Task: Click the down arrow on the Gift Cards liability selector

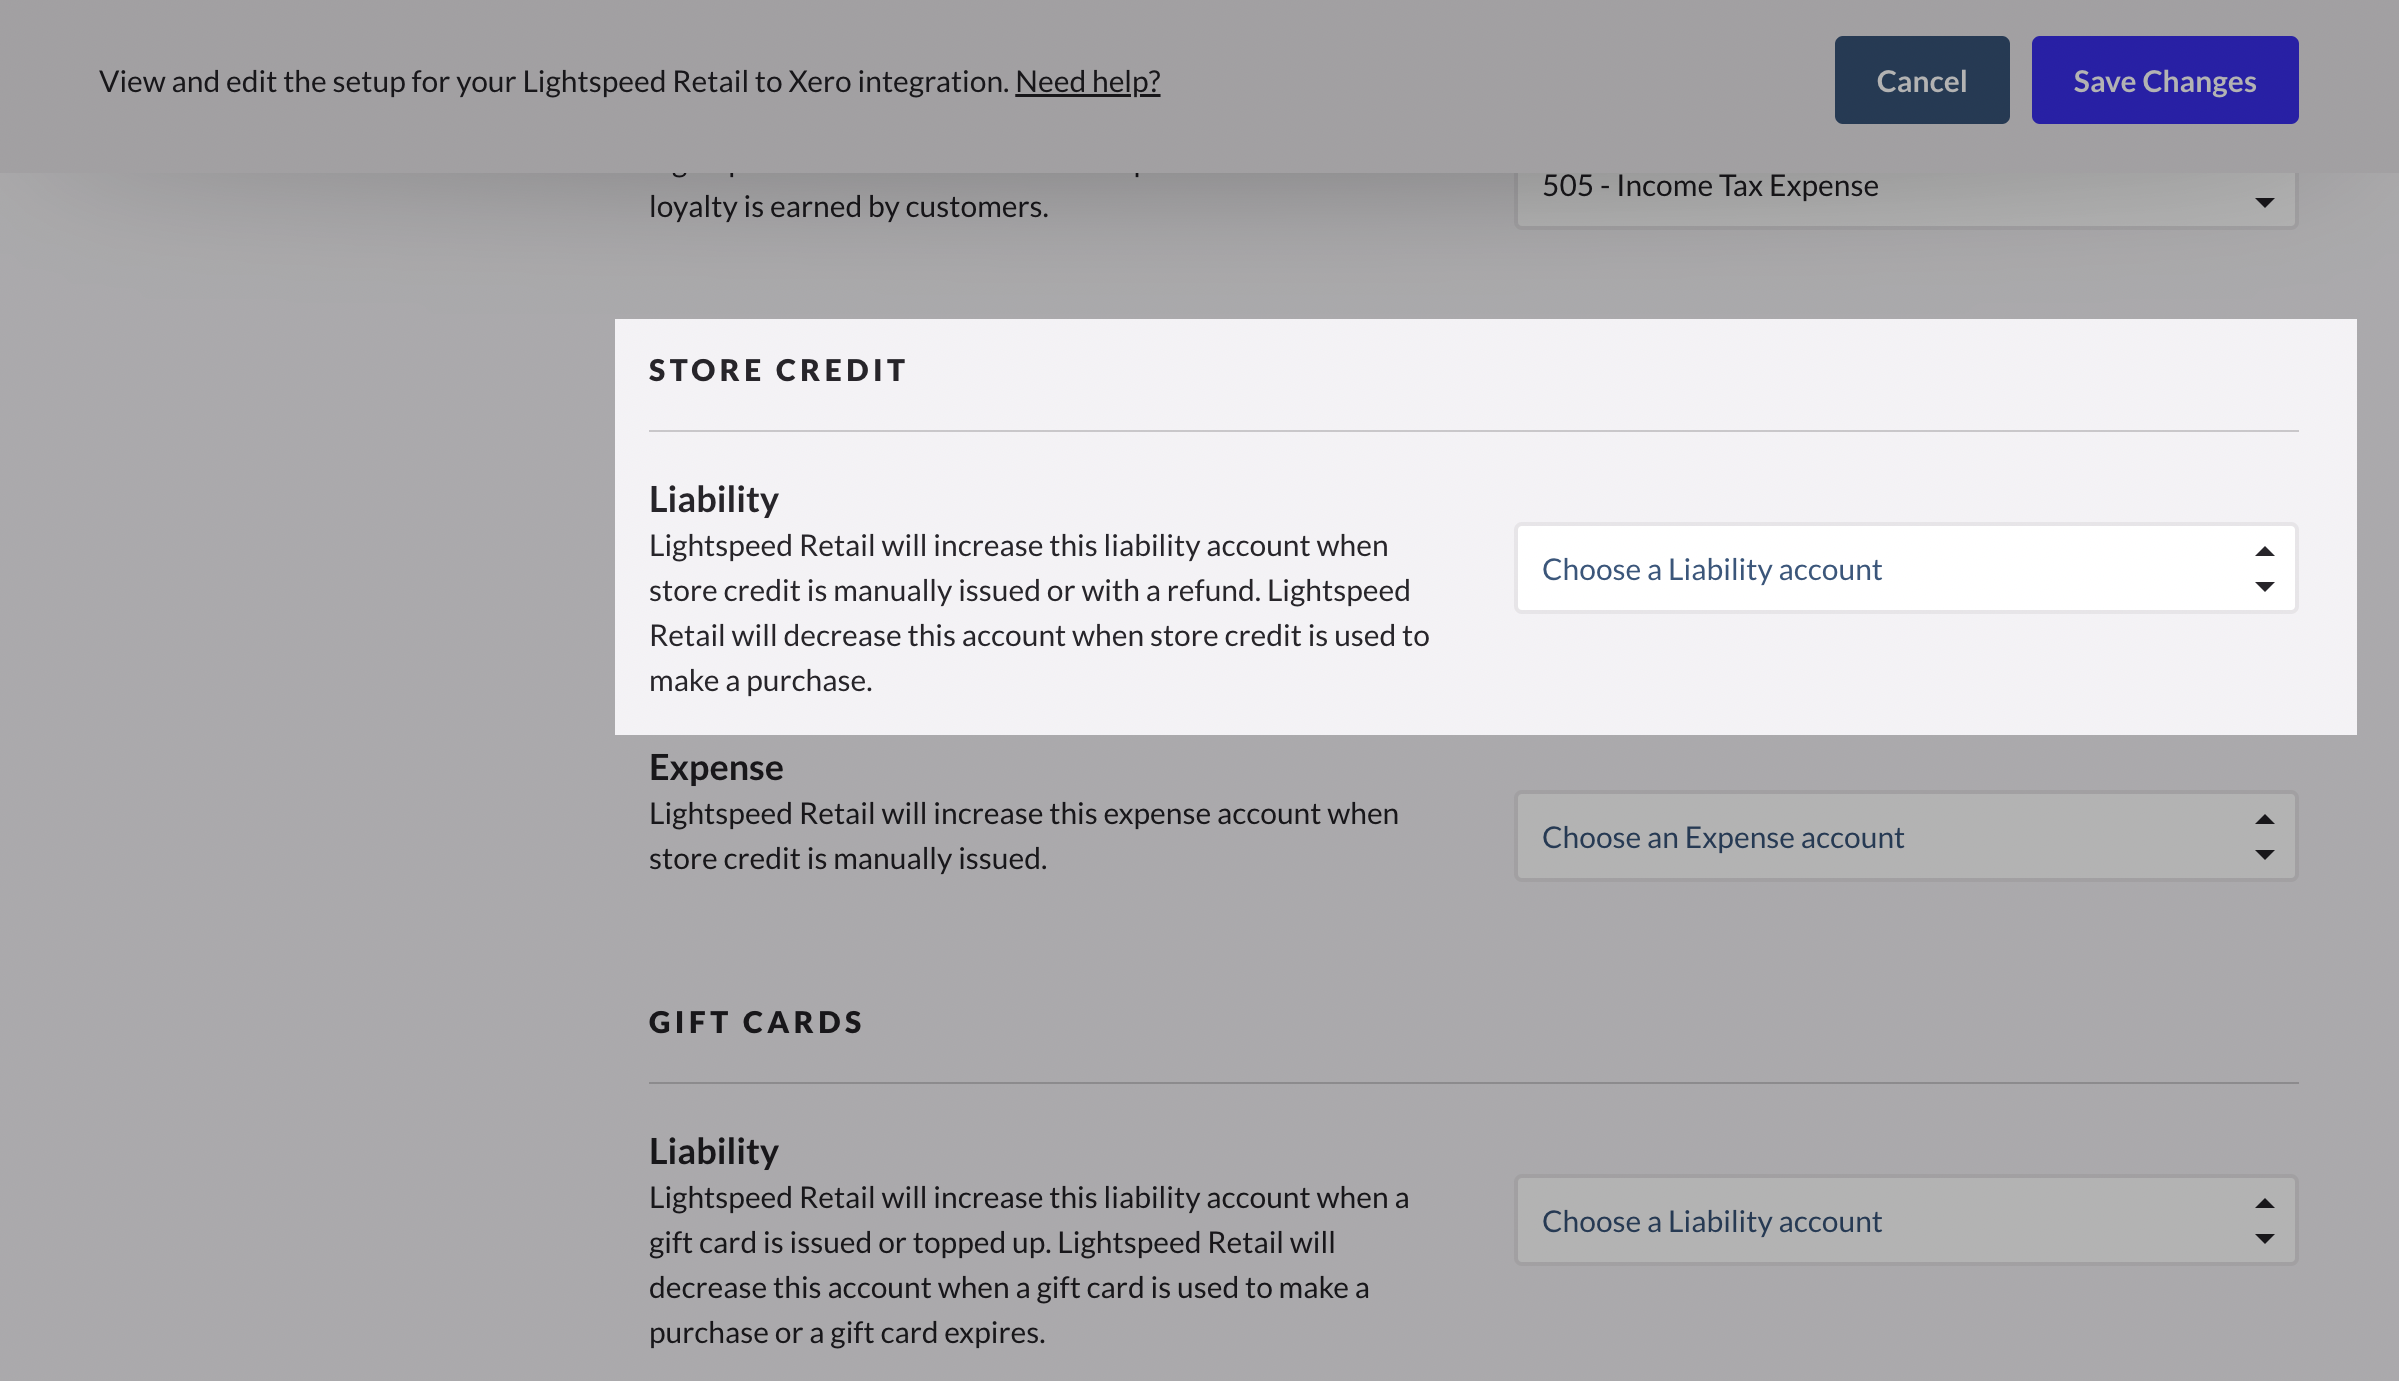Action: (x=2264, y=1239)
